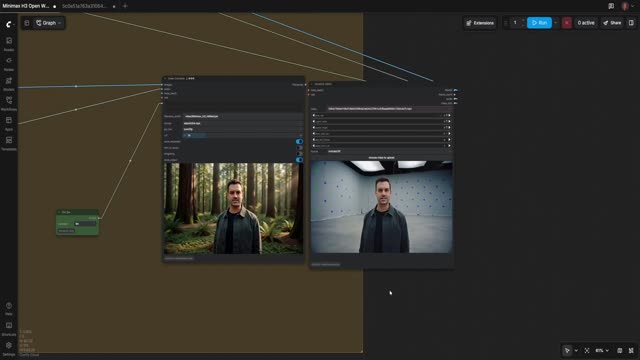Open the zoom percentage dropdown

pyautogui.click(x=602, y=351)
